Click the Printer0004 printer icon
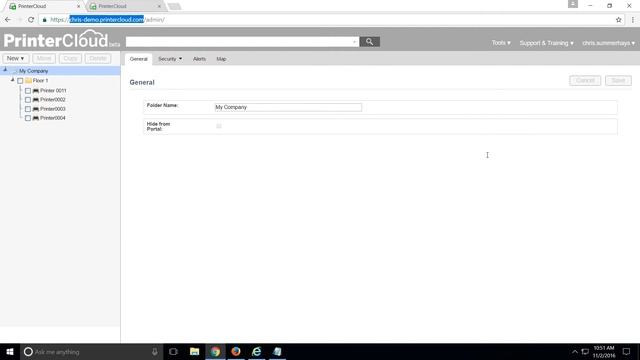Image resolution: width=640 pixels, height=360 pixels. click(36, 118)
